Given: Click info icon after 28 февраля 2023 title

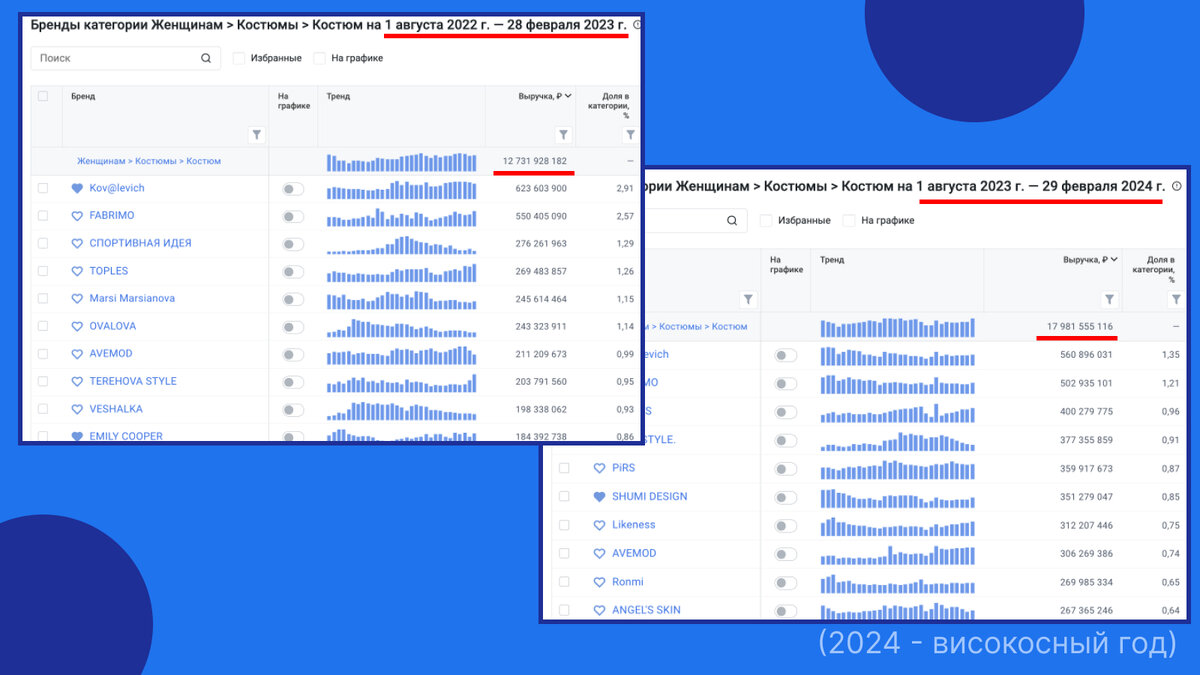Looking at the screenshot, I should pyautogui.click(x=638, y=24).
